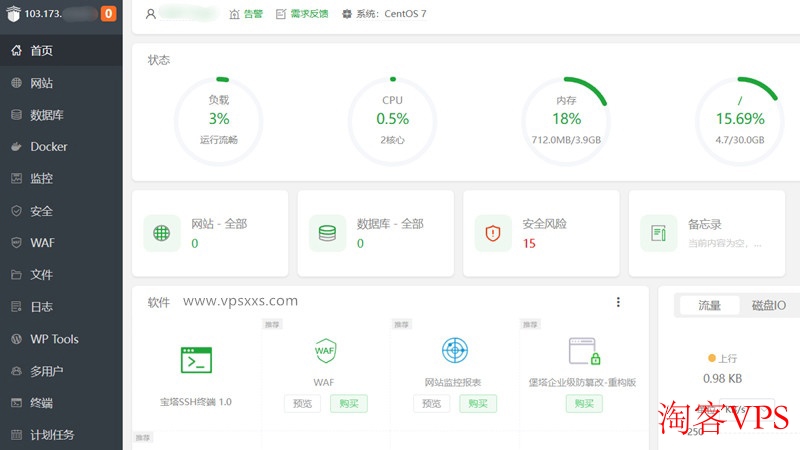Click the 0.98 KB upload value
The image size is (800, 450).
(x=722, y=379)
